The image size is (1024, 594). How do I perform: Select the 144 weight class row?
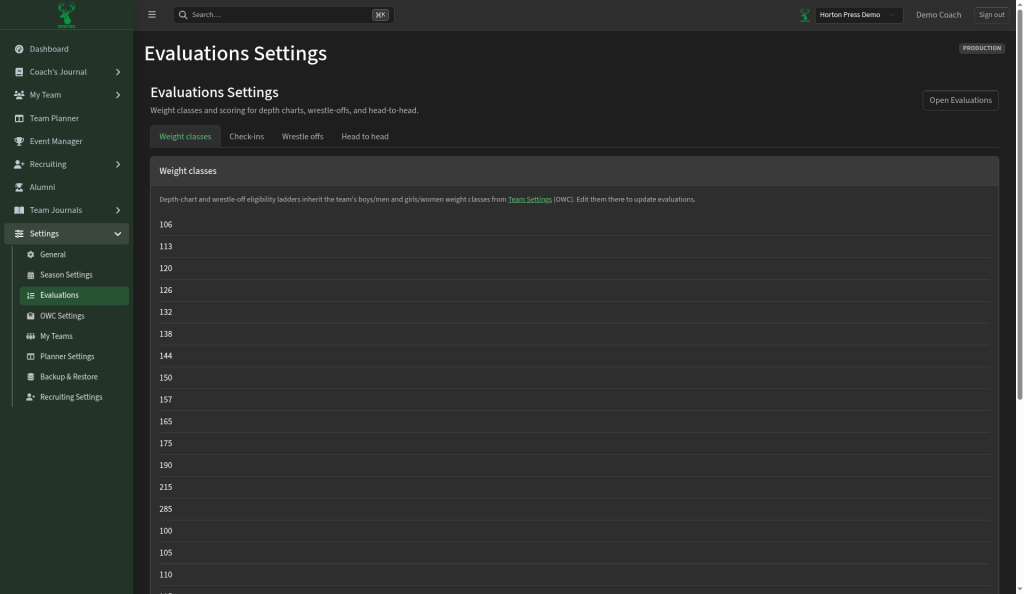[574, 356]
